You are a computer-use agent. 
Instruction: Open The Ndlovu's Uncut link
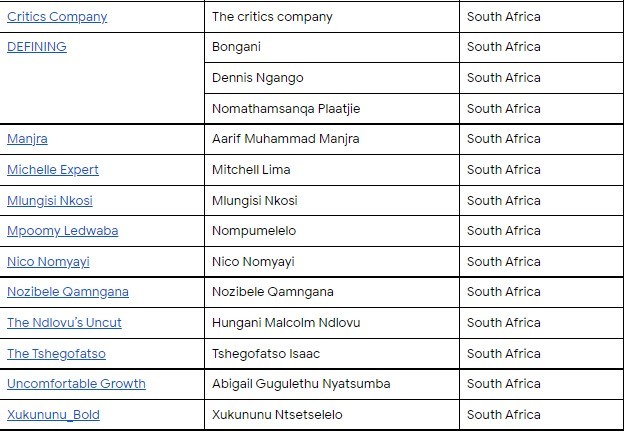(x=64, y=323)
